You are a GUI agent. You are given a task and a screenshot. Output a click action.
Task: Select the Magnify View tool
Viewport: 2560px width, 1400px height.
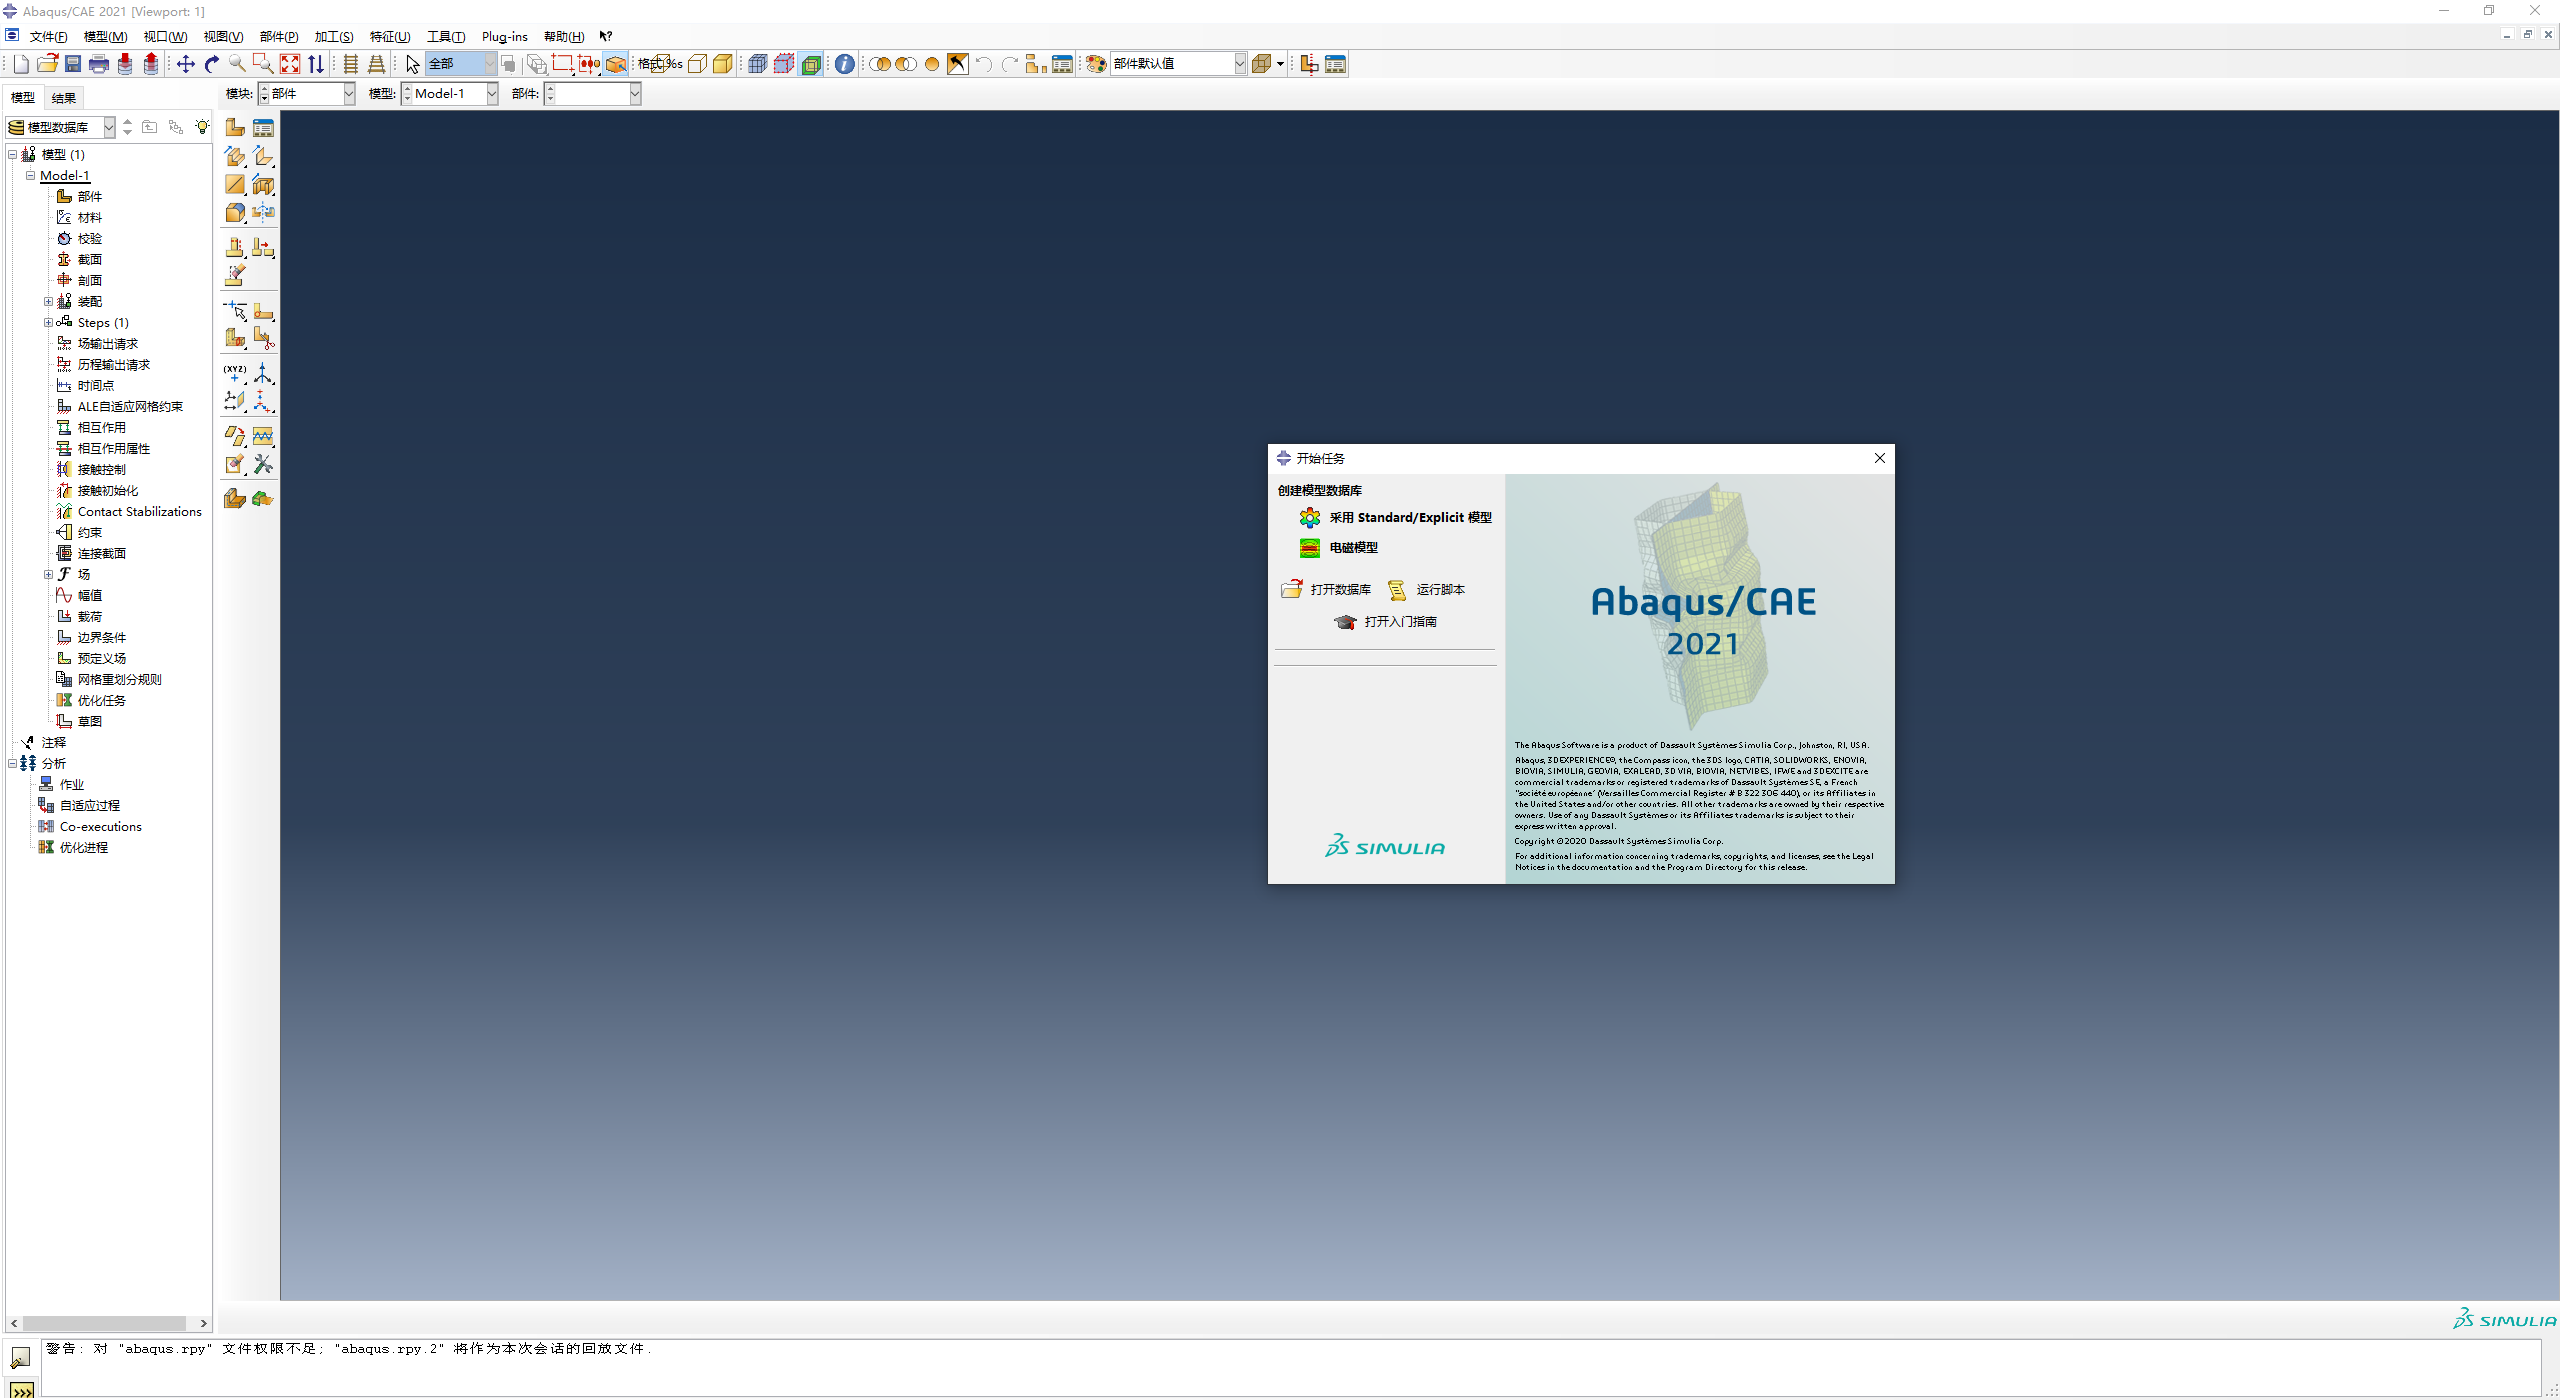237,63
